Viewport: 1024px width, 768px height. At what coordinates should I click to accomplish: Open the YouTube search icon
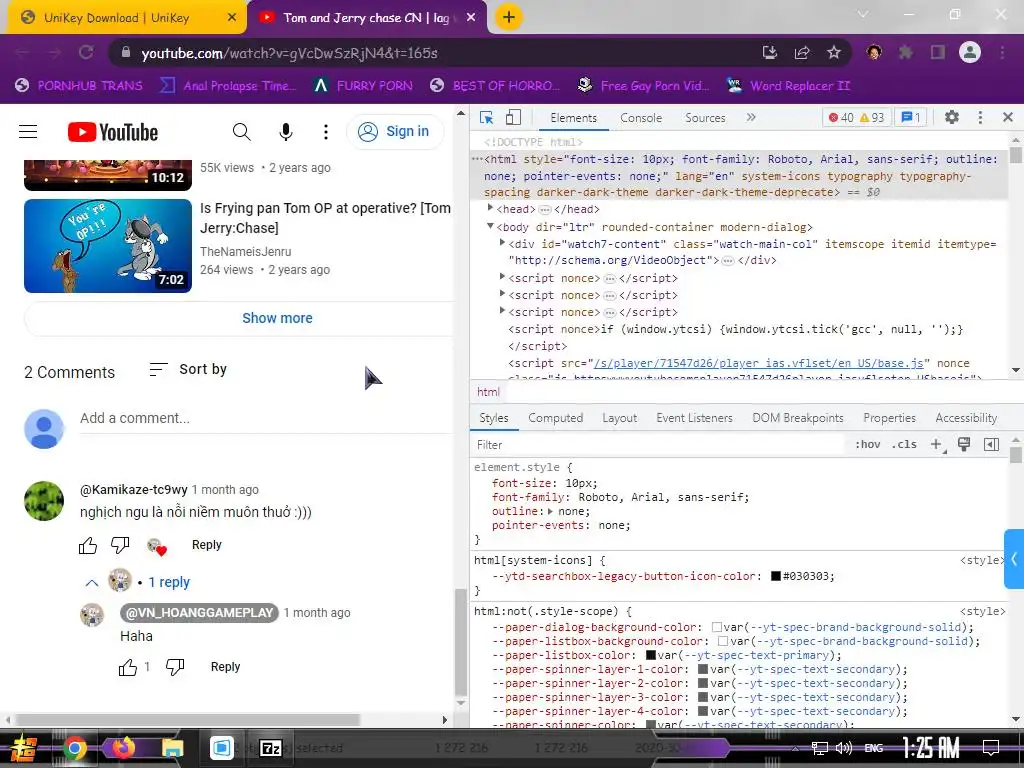coord(242,132)
